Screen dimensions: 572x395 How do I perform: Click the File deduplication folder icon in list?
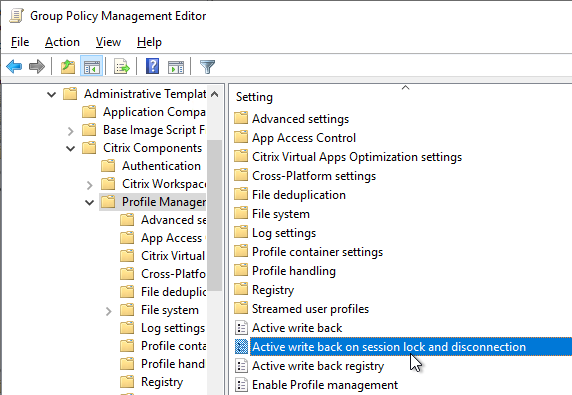tap(241, 194)
